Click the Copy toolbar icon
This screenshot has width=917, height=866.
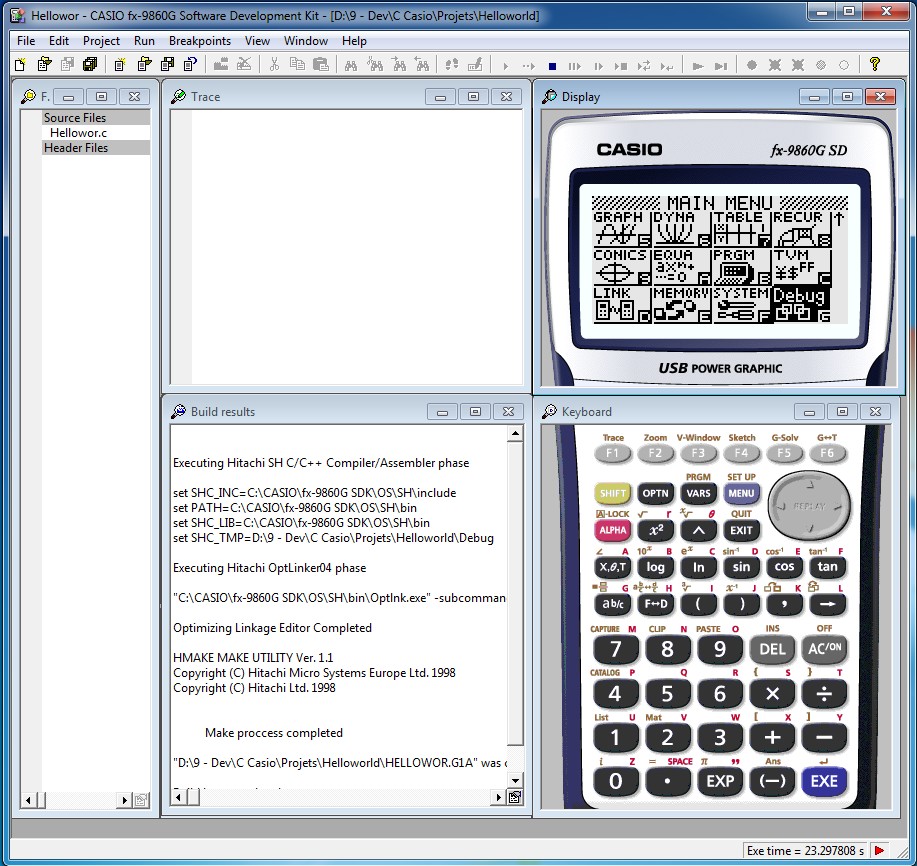[x=298, y=64]
